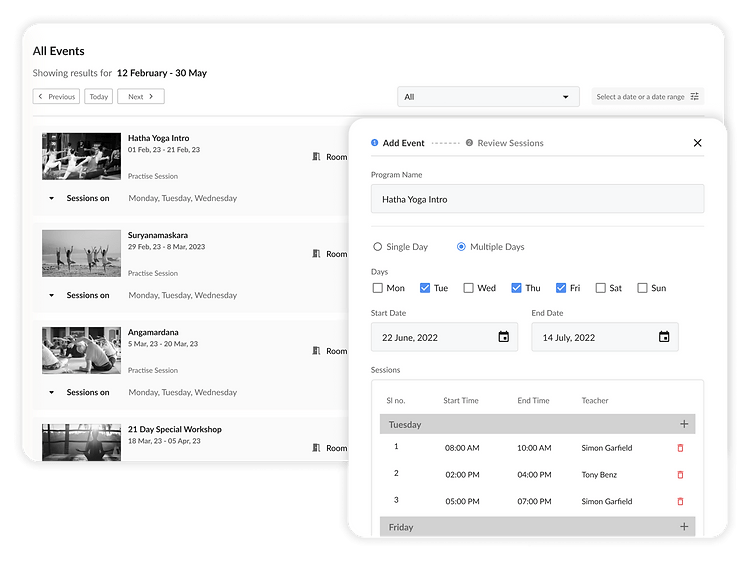Add a session to Tuesday with plus icon
The height and width of the screenshot is (561, 750).
click(684, 424)
